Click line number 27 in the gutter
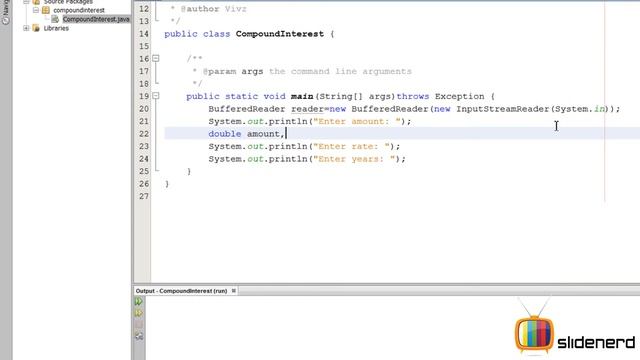The image size is (640, 360). point(144,196)
